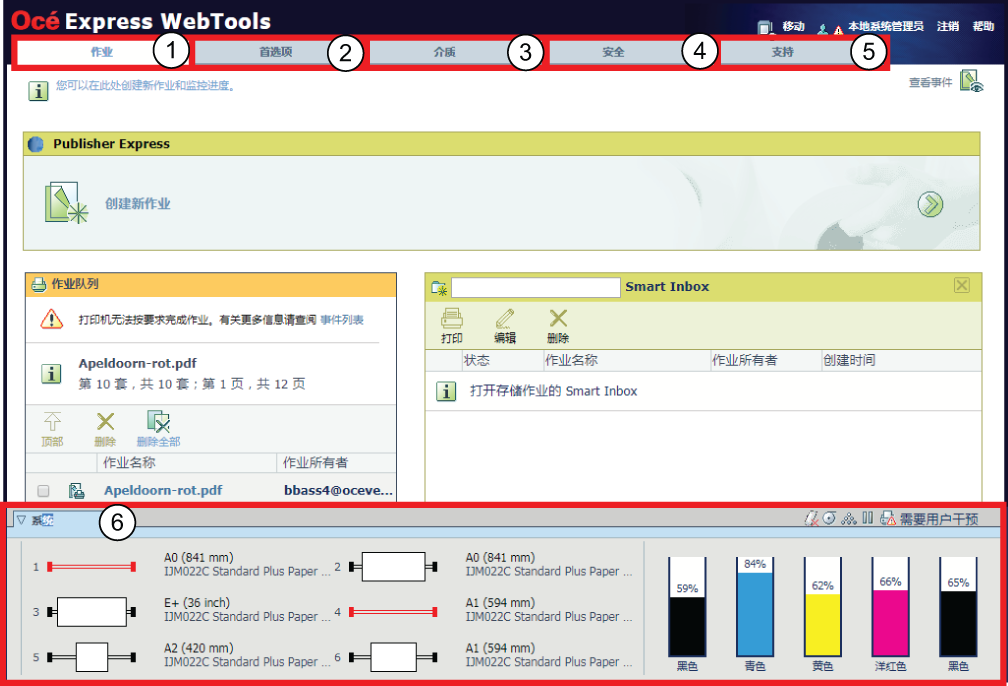Image resolution: width=1008 pixels, height=686 pixels.
Task: Select roll 5 A2 media icon
Action: point(91,657)
